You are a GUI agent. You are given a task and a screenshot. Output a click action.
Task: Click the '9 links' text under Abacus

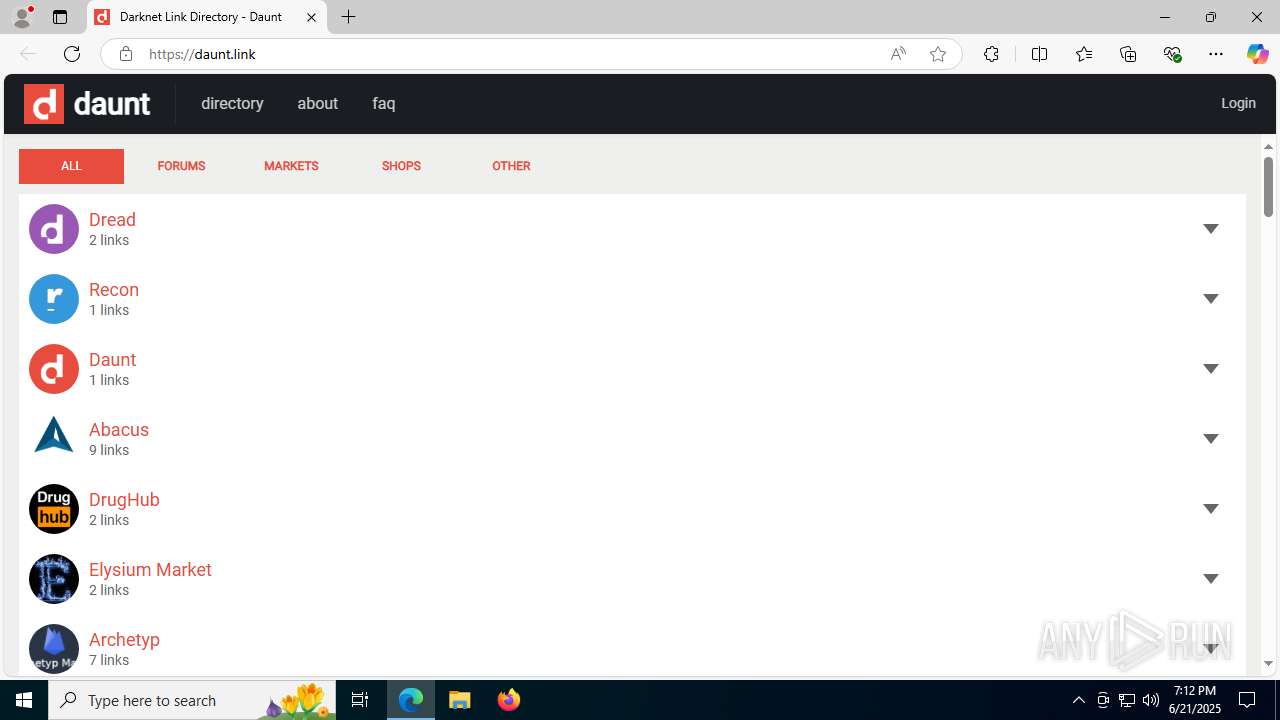pos(109,450)
